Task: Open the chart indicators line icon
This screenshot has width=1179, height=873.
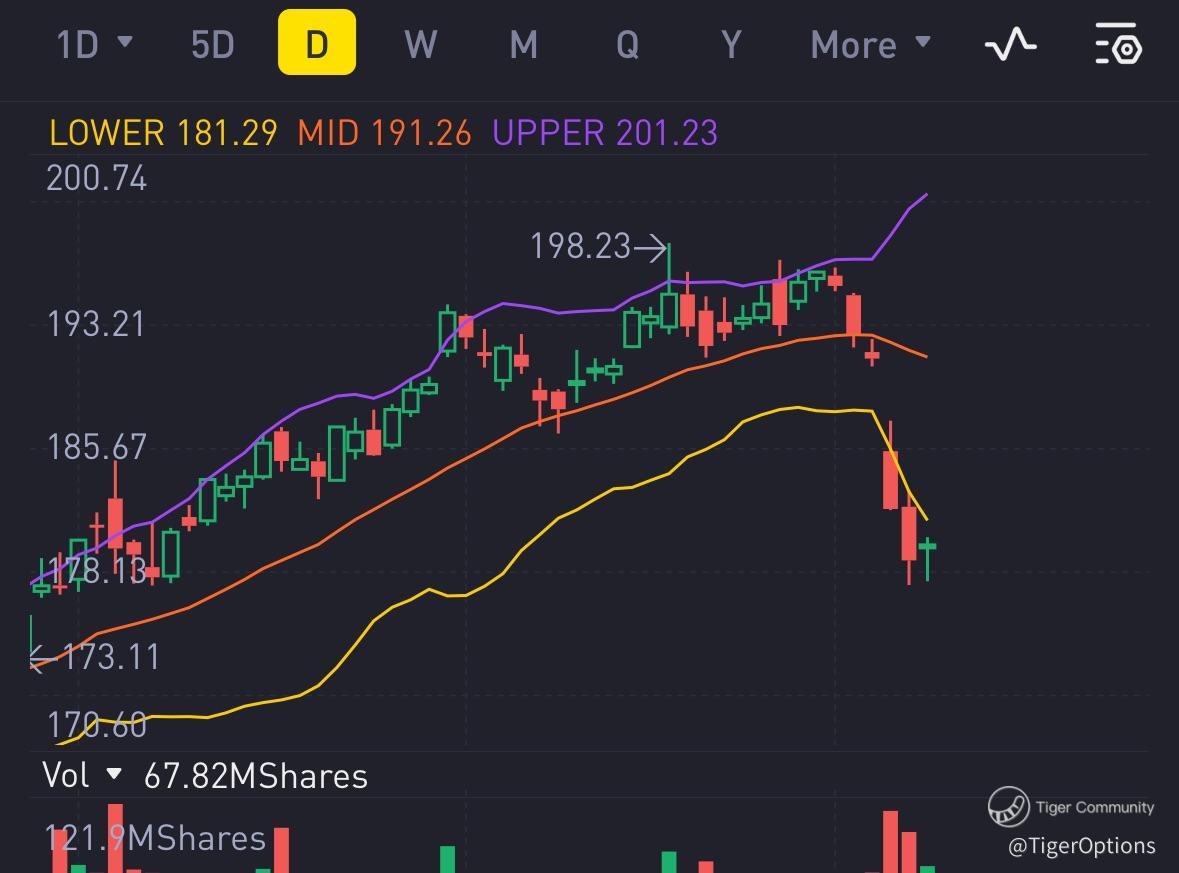Action: coord(1011,44)
